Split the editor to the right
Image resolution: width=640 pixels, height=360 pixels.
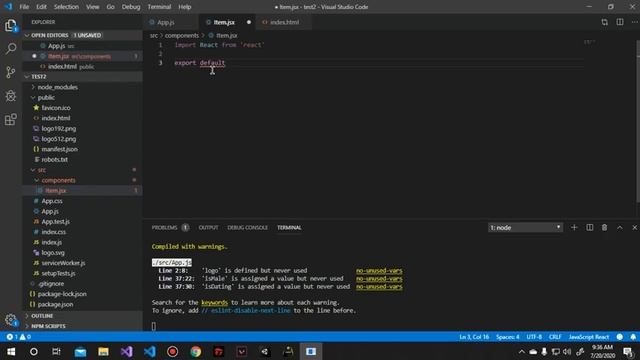(620, 22)
